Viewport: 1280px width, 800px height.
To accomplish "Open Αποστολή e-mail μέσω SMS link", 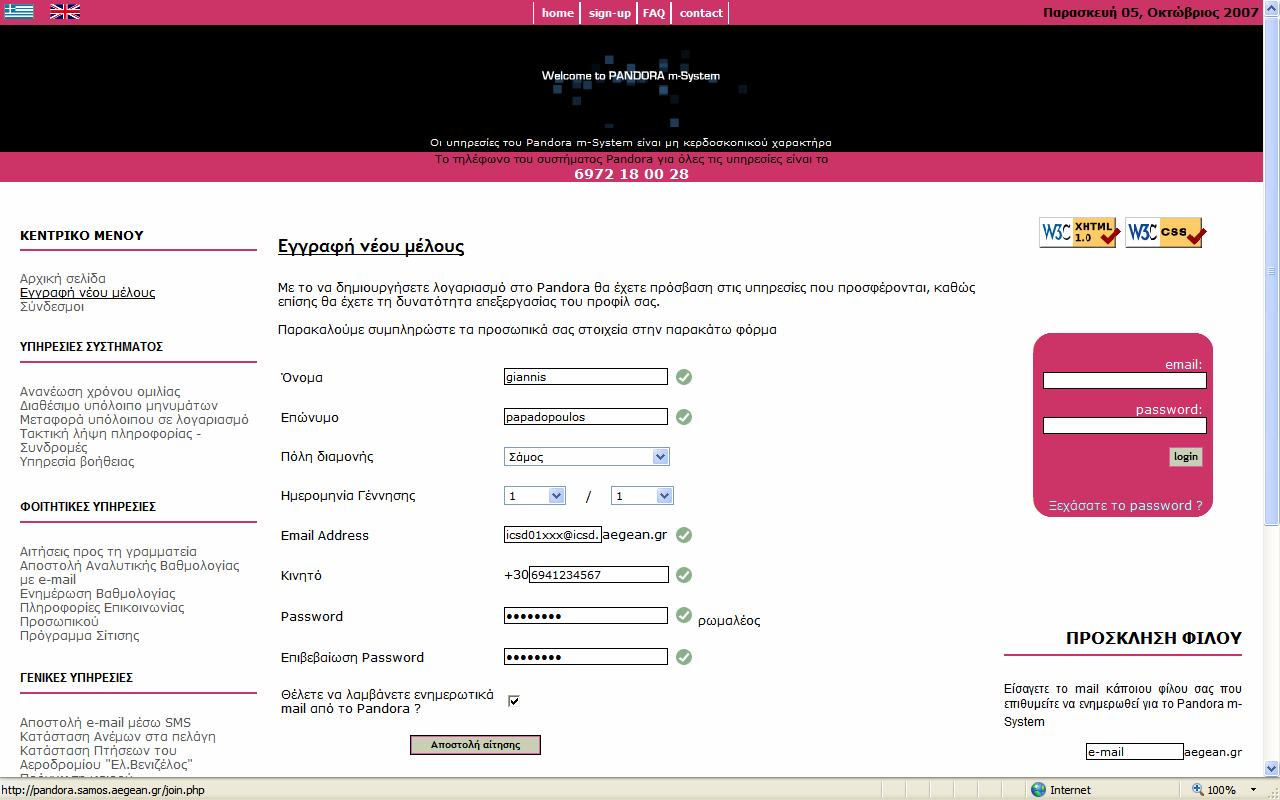I will [x=105, y=722].
